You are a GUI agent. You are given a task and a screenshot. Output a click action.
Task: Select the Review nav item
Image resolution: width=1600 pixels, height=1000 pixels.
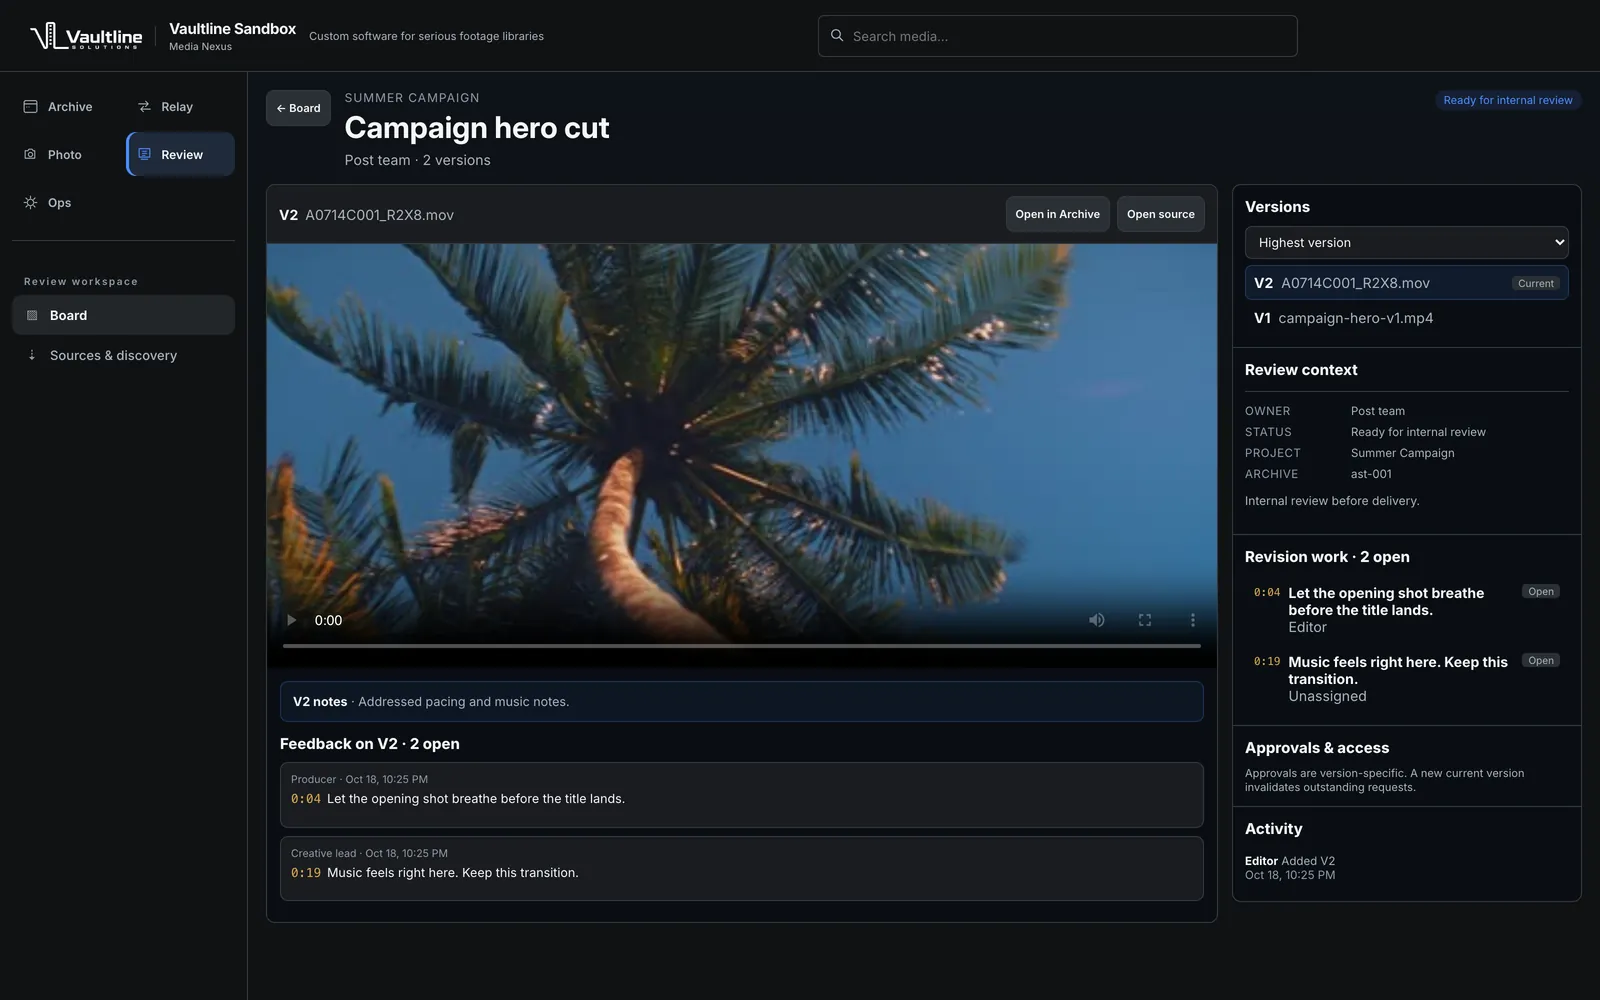pos(181,155)
